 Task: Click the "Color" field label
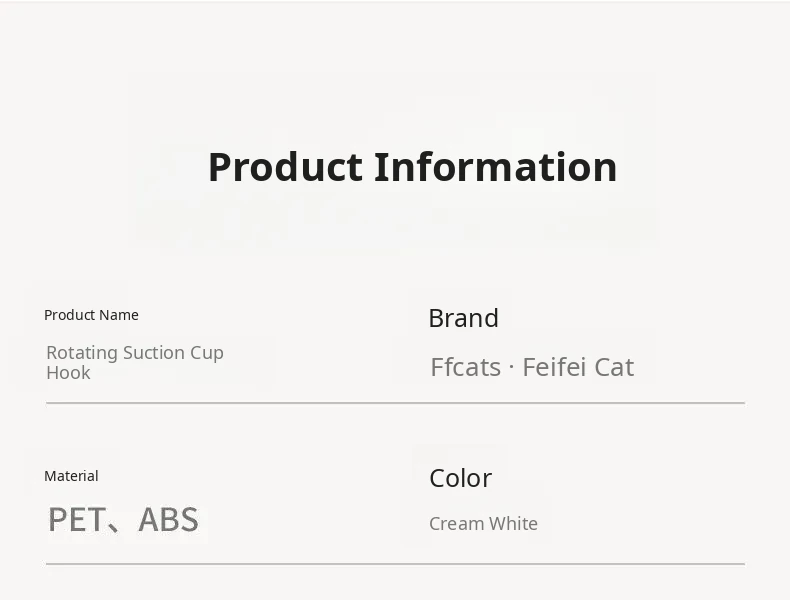460,478
